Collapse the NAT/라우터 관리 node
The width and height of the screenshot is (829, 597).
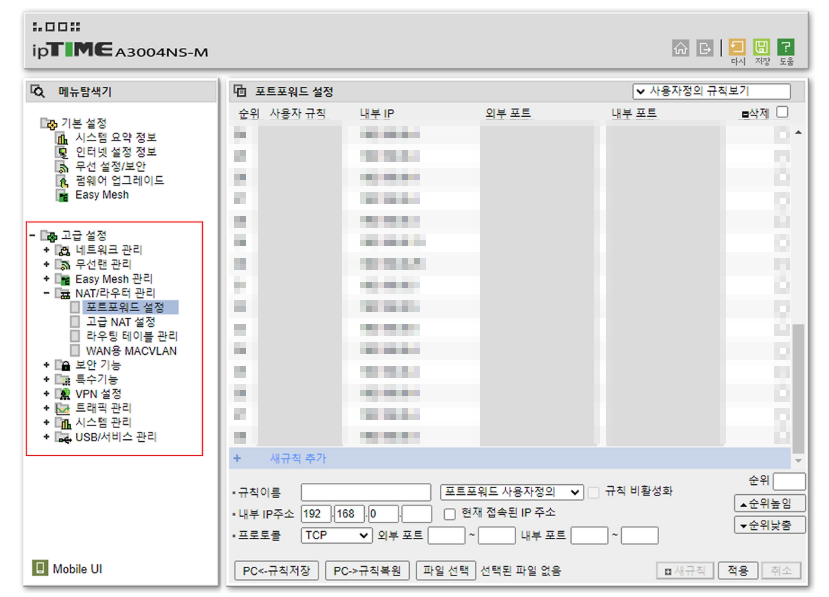point(47,293)
